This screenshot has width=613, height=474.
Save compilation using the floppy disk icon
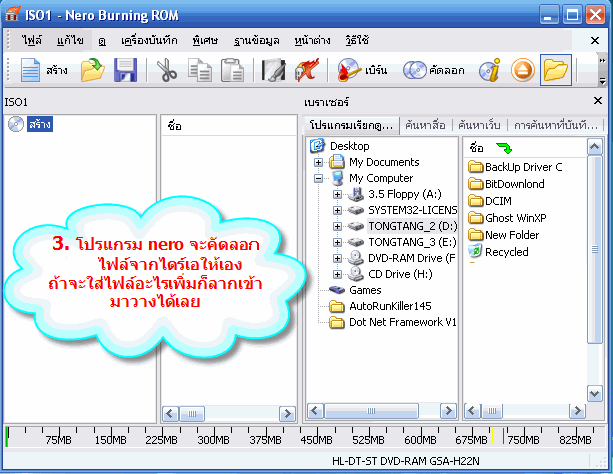pyautogui.click(x=125, y=70)
